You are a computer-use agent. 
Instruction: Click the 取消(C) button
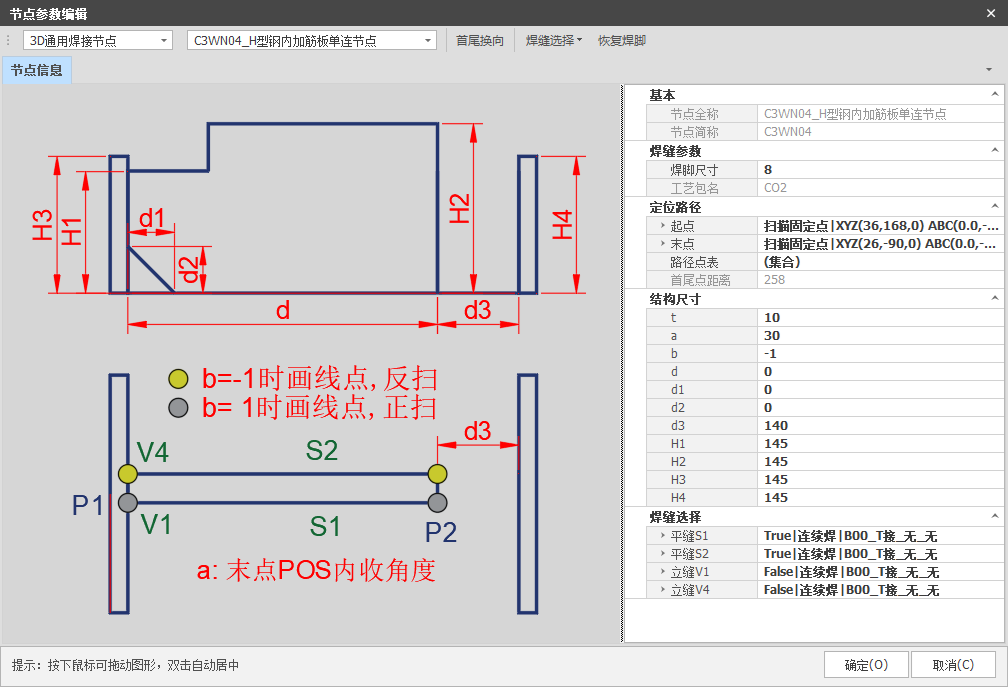coord(953,665)
